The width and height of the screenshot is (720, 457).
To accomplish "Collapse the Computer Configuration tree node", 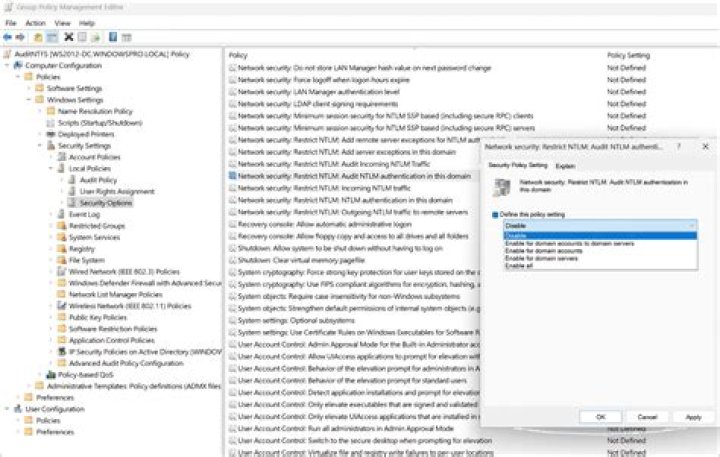I will 7,66.
